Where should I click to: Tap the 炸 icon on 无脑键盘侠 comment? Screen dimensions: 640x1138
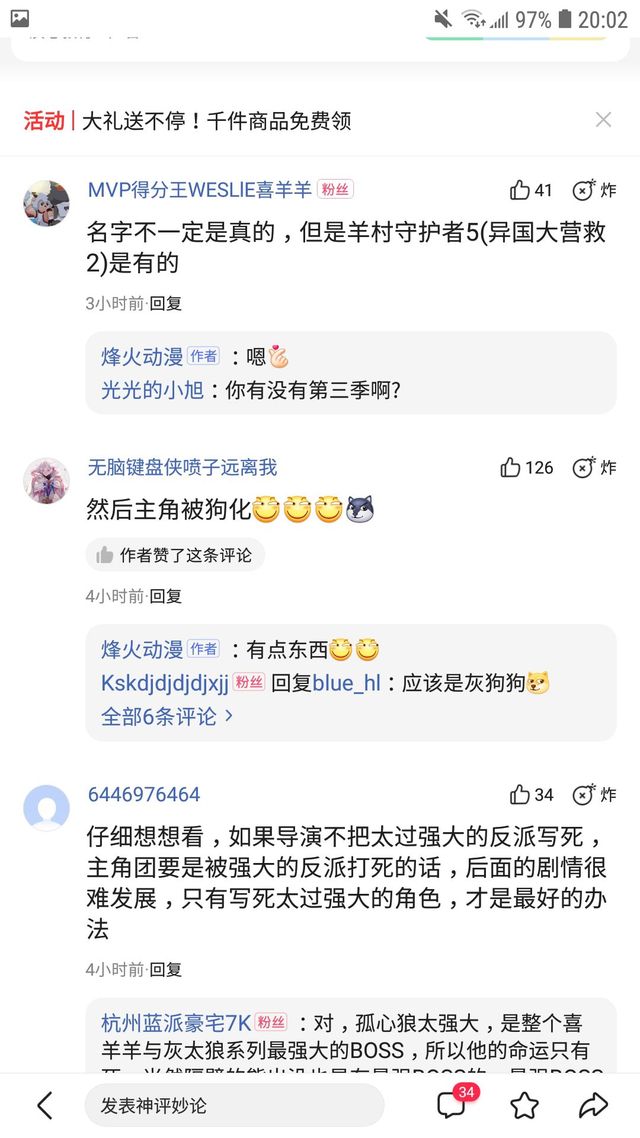coord(594,467)
